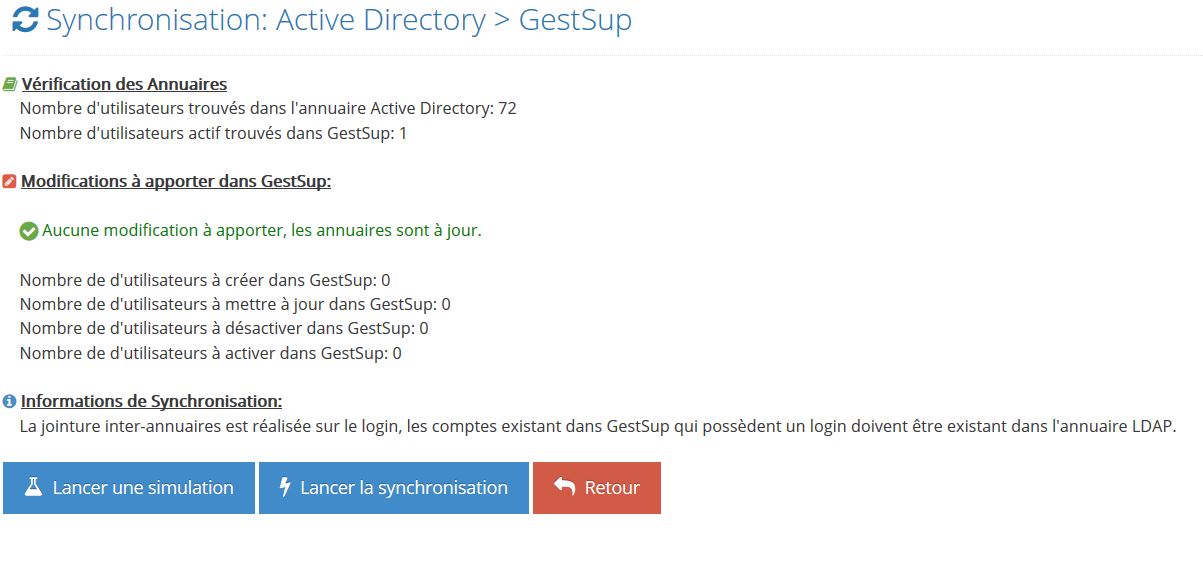Click the sync refresh icon in title

(x=25, y=19)
